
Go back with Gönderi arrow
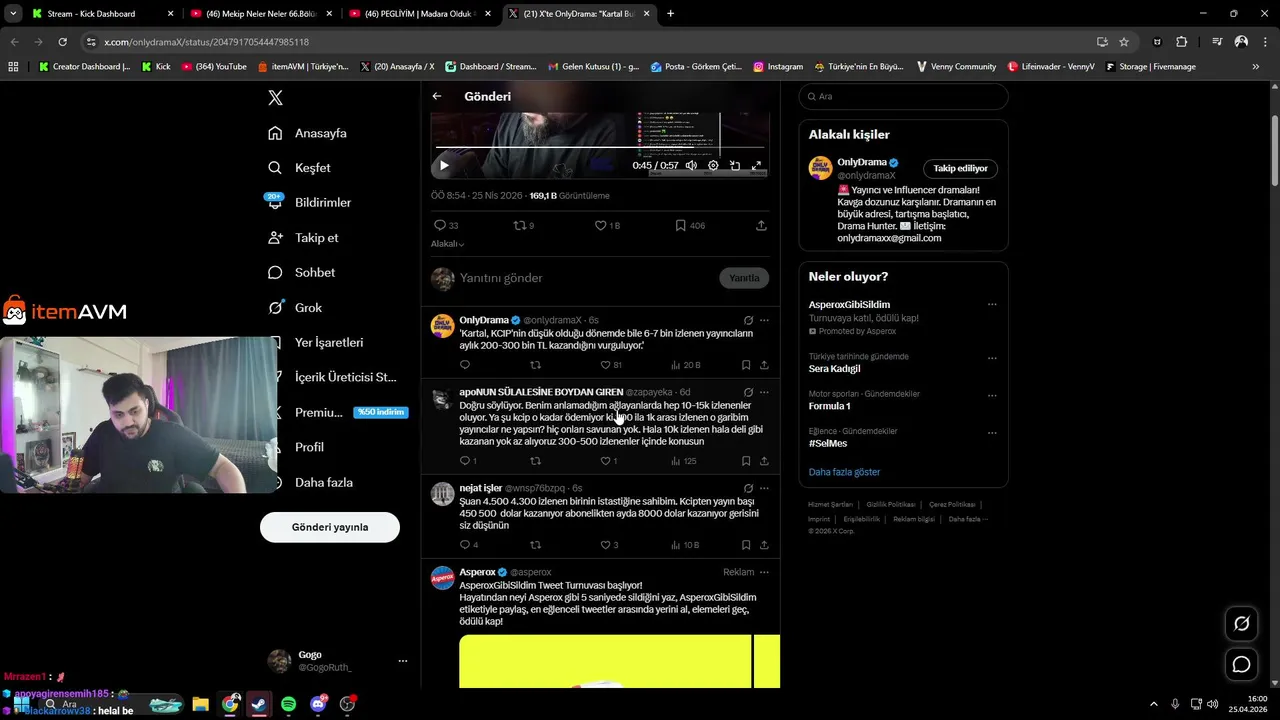437,96
